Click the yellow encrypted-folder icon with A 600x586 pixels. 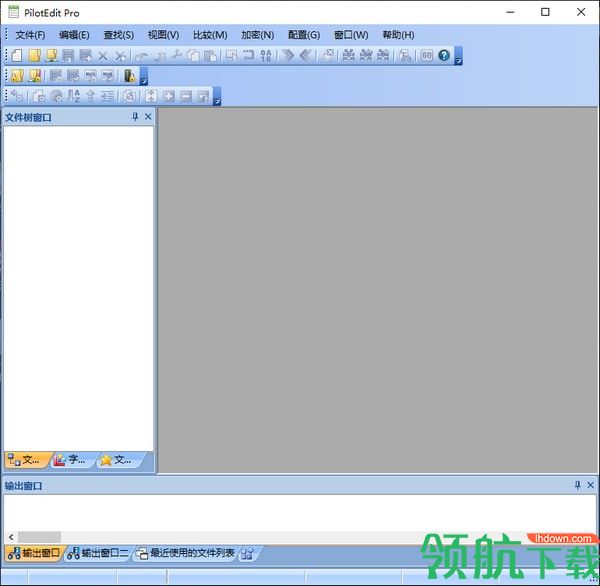pyautogui.click(x=17, y=76)
